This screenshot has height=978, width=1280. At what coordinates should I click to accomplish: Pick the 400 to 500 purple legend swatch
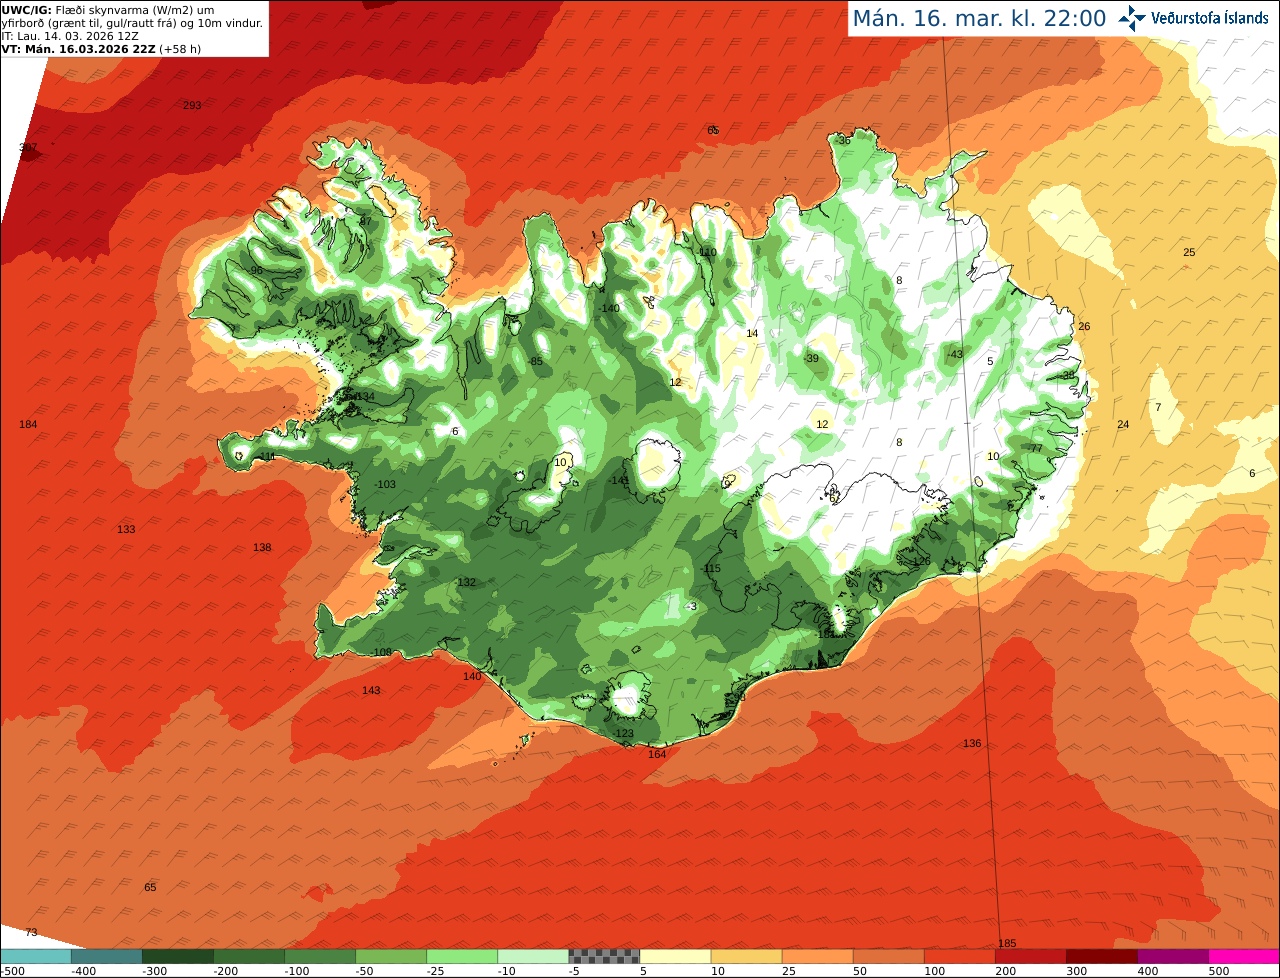click(x=1172, y=956)
